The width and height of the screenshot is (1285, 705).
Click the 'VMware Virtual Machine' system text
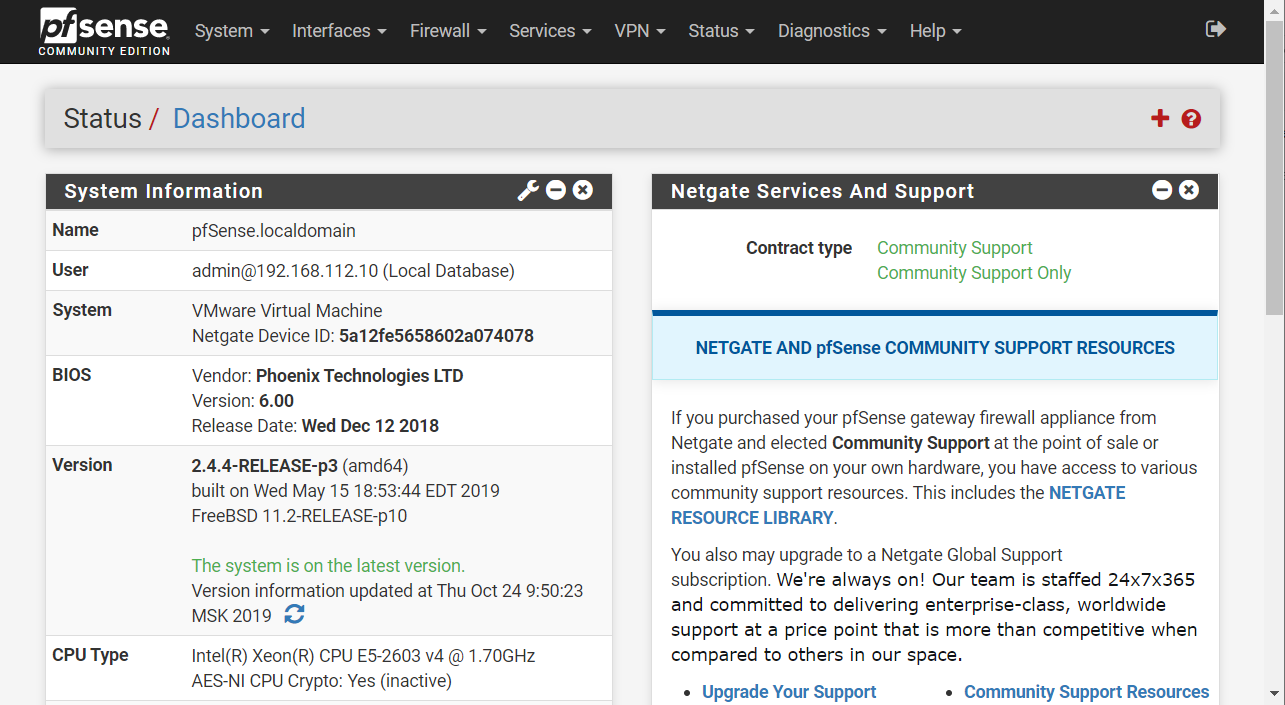coord(287,311)
